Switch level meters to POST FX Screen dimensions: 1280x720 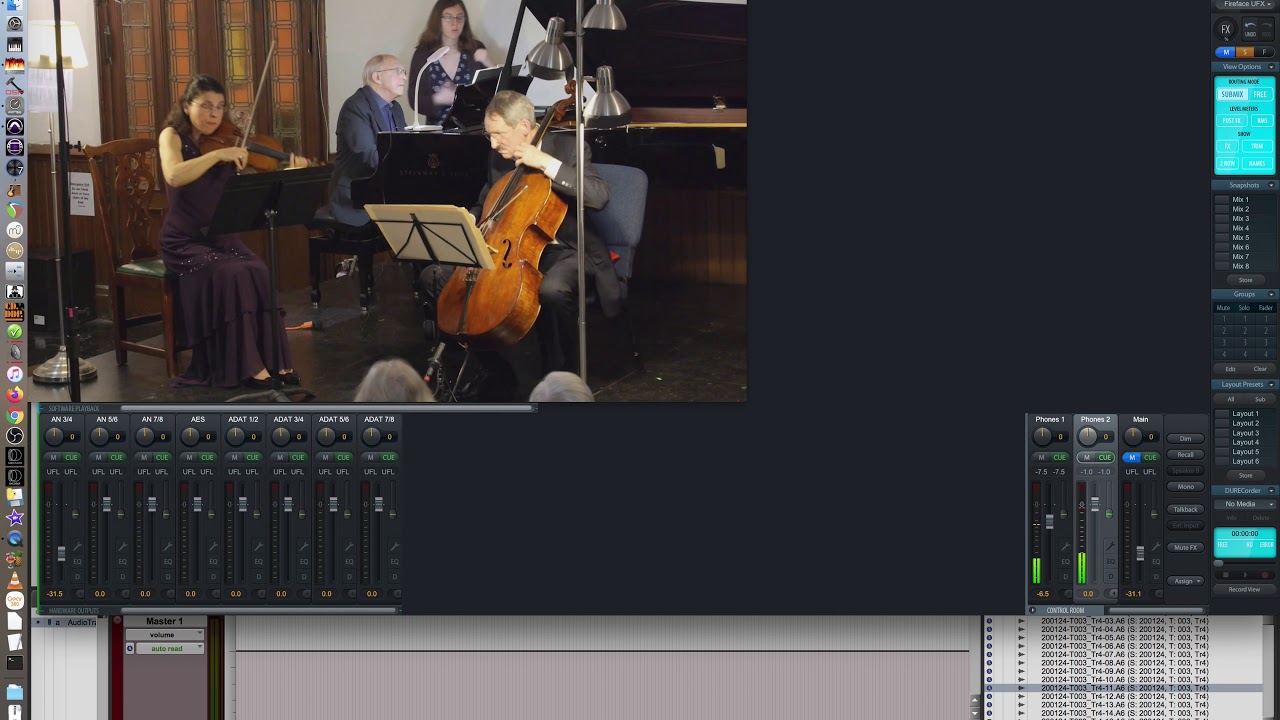[1232, 120]
